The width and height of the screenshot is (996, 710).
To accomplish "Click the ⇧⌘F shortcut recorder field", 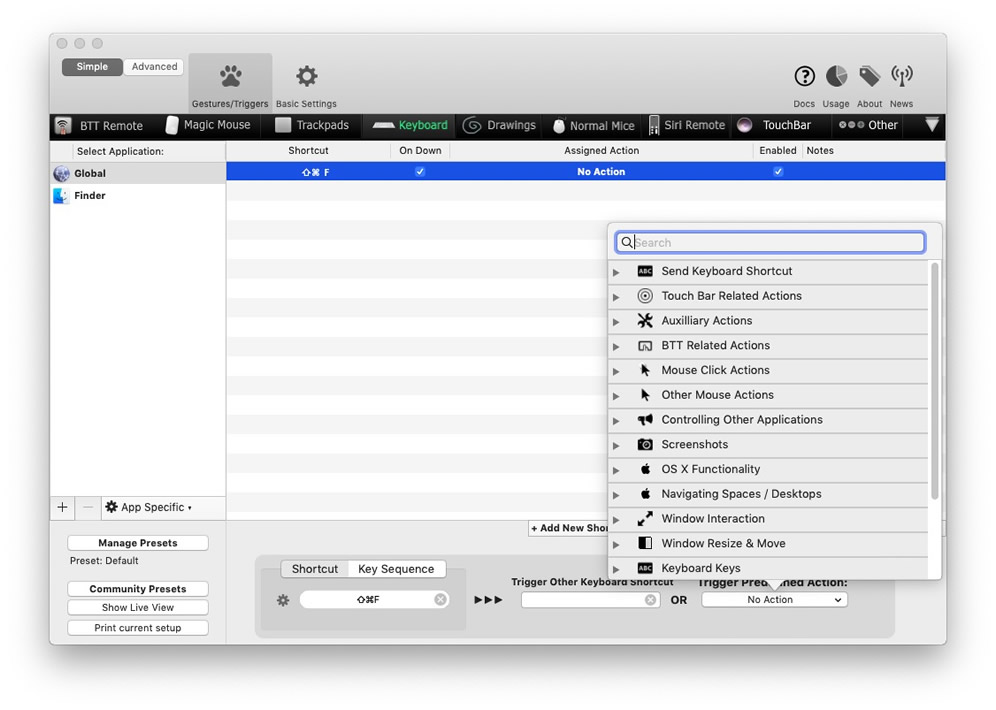I will pyautogui.click(x=375, y=599).
